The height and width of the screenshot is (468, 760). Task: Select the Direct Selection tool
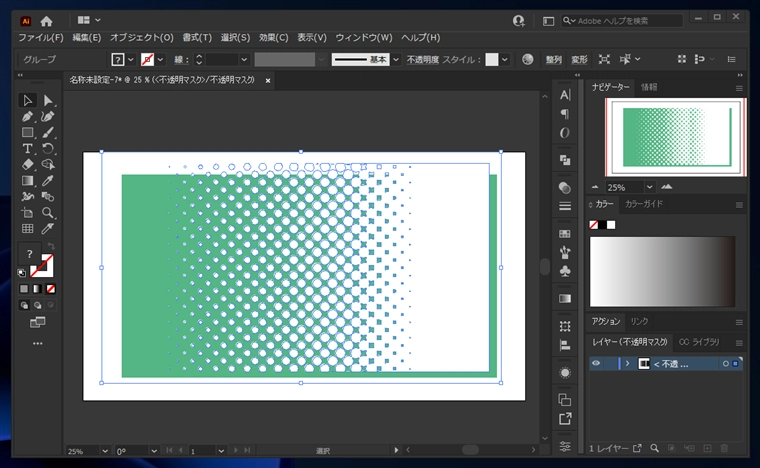click(x=48, y=100)
